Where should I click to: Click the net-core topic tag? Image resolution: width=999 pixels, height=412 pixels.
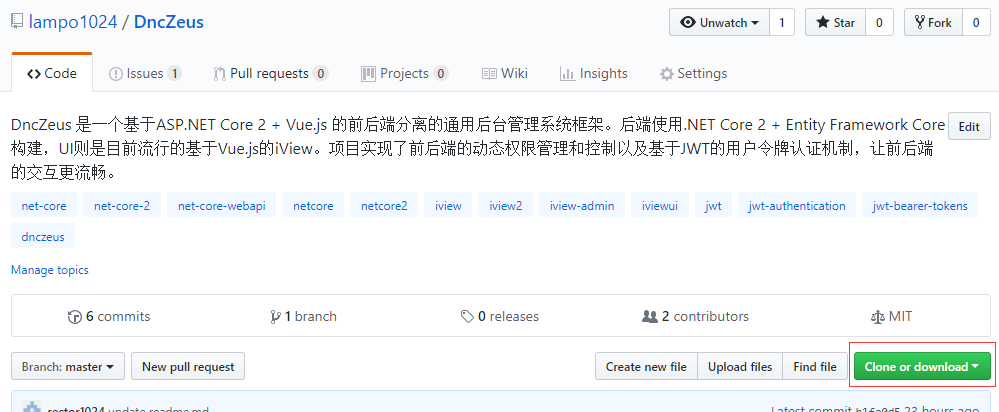tap(44, 206)
